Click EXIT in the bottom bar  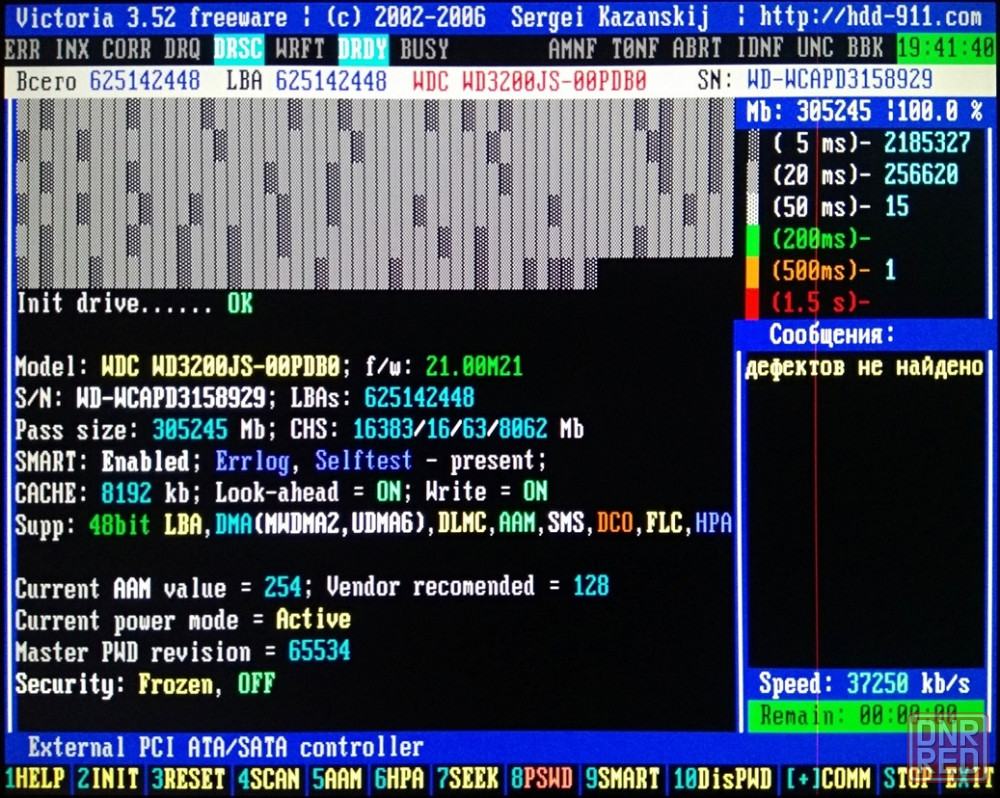pos(969,778)
